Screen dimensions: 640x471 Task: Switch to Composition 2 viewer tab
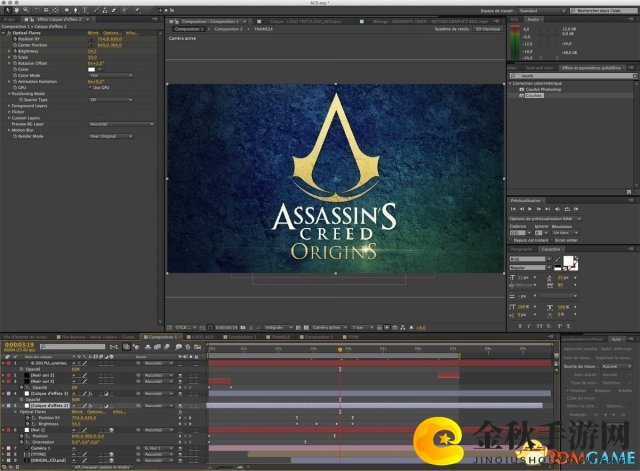[x=229, y=29]
